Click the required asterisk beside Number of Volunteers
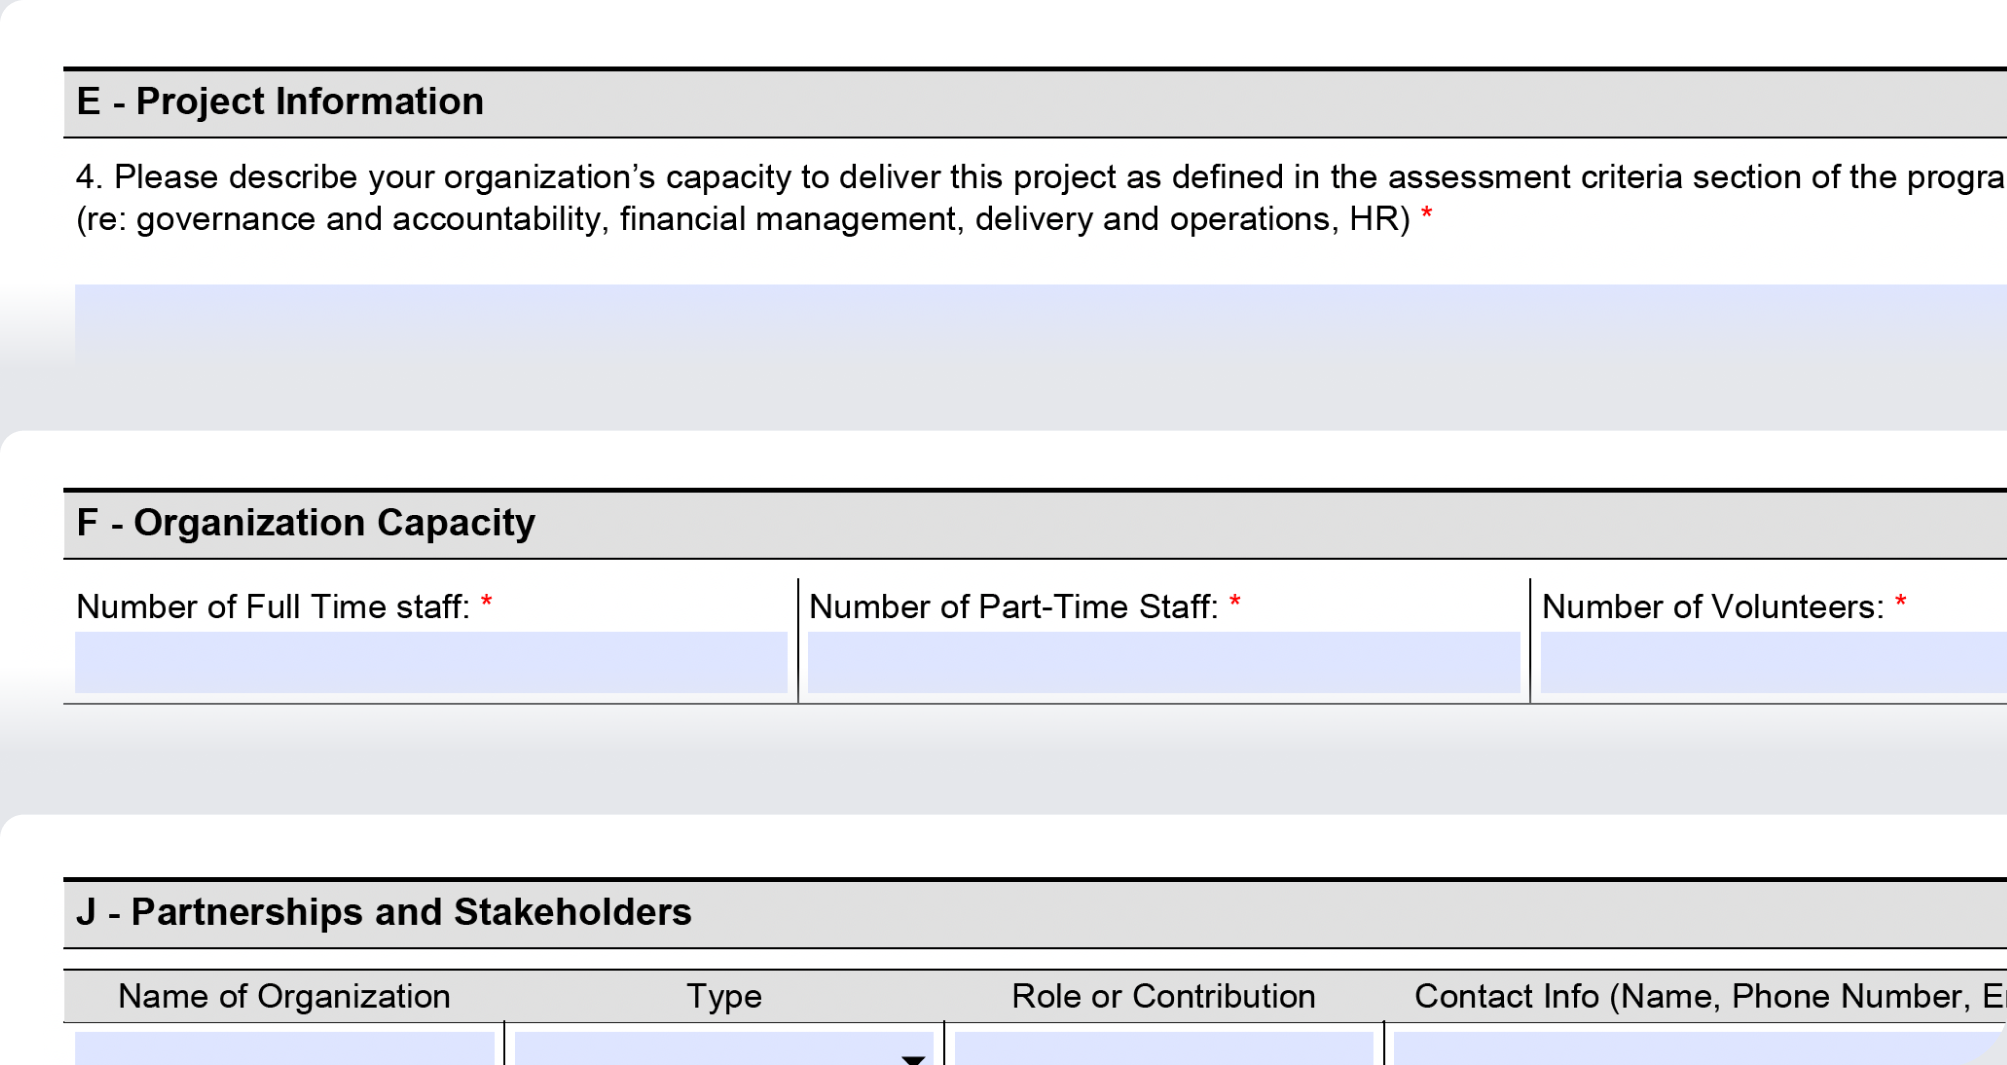Screen dimensions: 2007x1065 pos(1899,602)
